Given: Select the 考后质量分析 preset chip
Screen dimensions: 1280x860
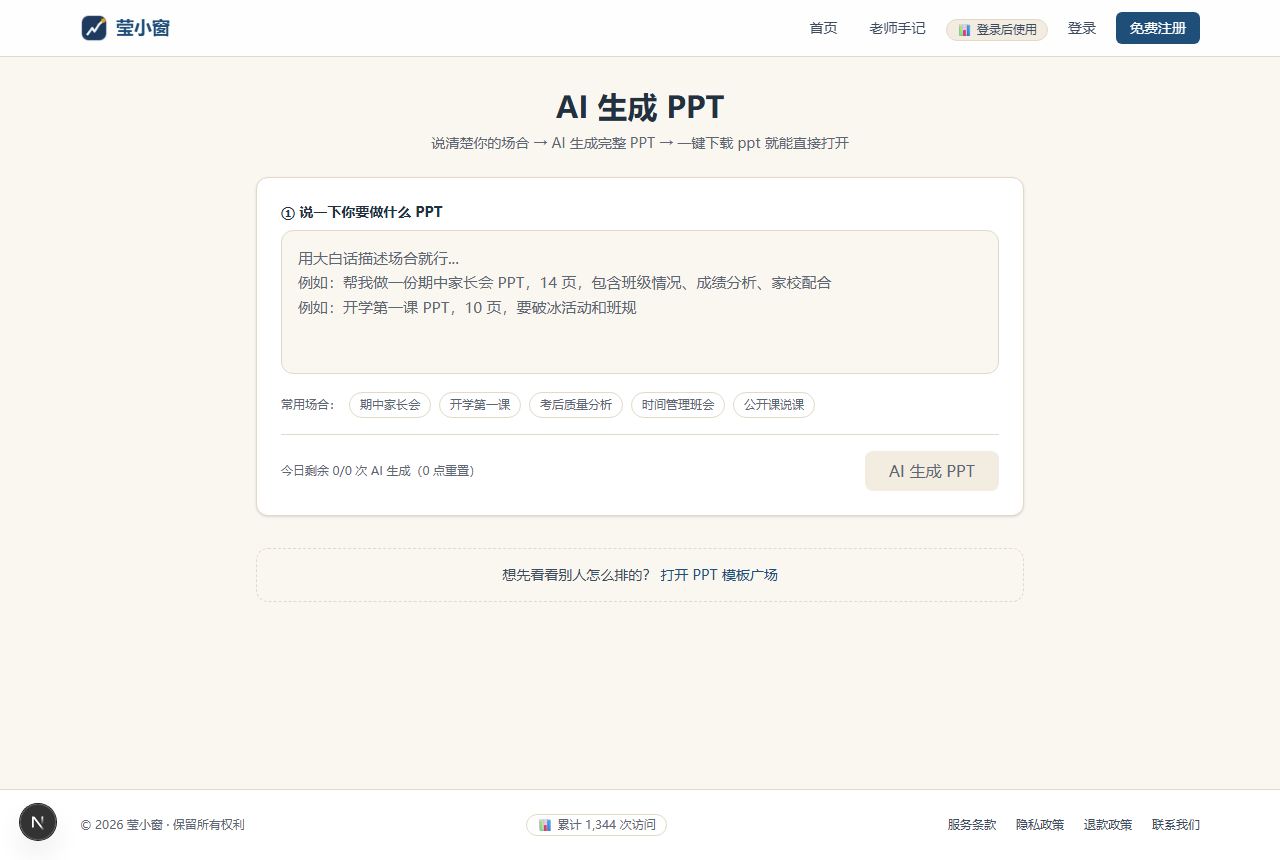Looking at the screenshot, I should click(x=576, y=405).
